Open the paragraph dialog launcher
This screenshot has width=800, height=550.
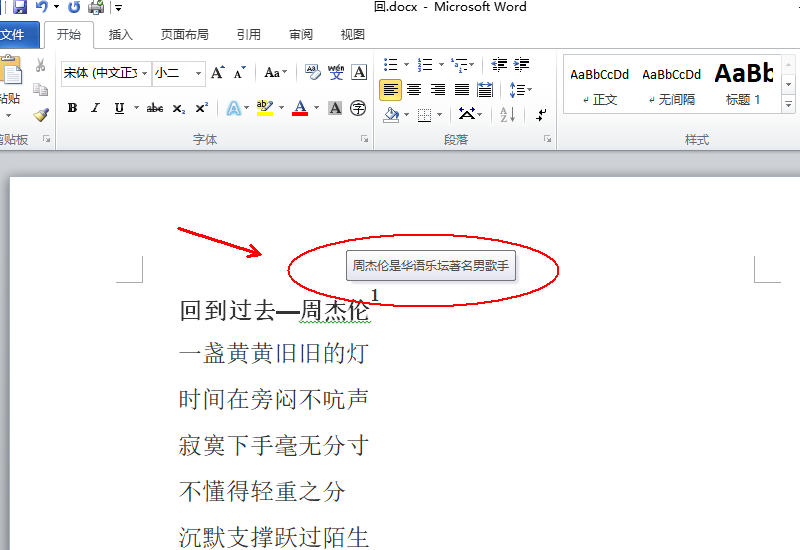(547, 139)
